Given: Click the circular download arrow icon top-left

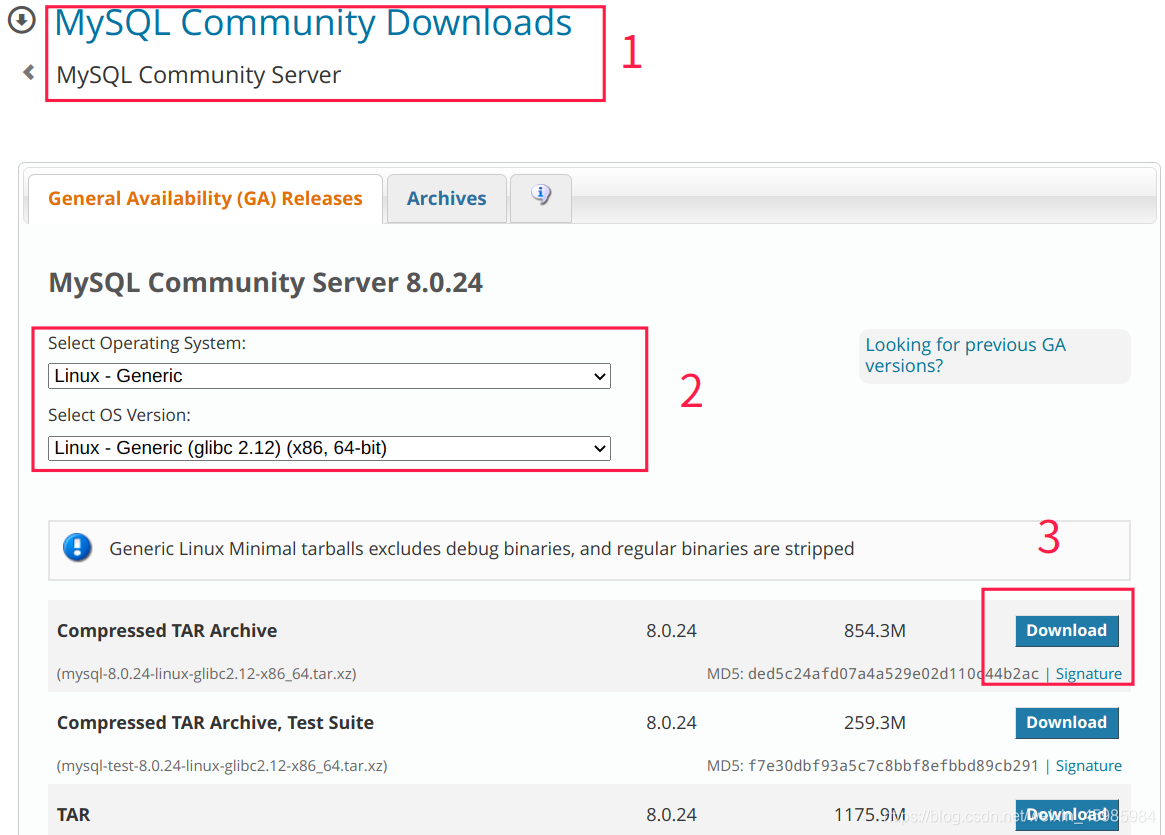Looking at the screenshot, I should pos(21,19).
